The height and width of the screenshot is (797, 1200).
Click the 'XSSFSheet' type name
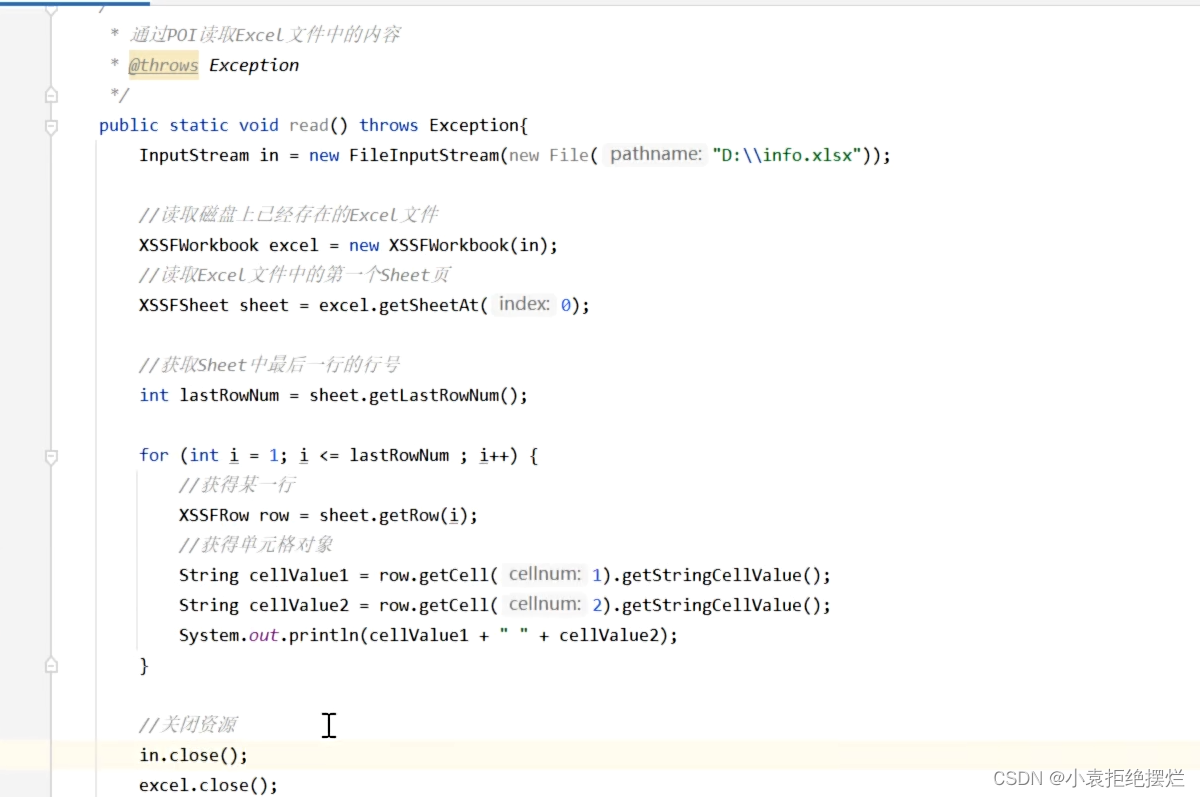184,305
